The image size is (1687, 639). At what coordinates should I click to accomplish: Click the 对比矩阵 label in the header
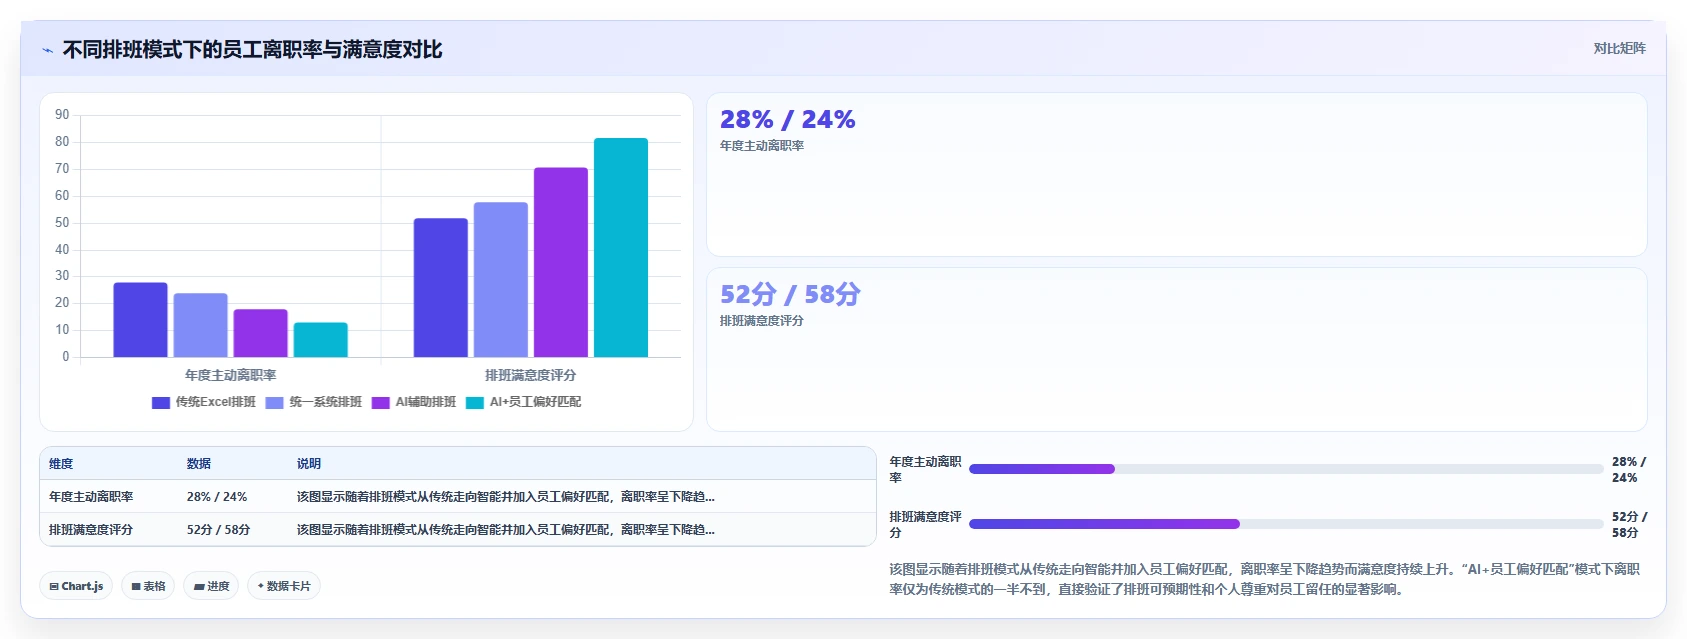1619,48
